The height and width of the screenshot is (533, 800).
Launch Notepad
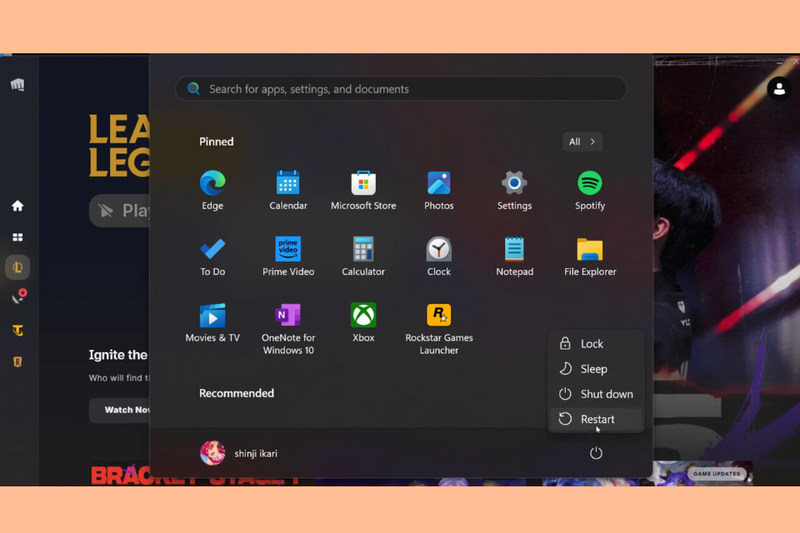coord(514,257)
